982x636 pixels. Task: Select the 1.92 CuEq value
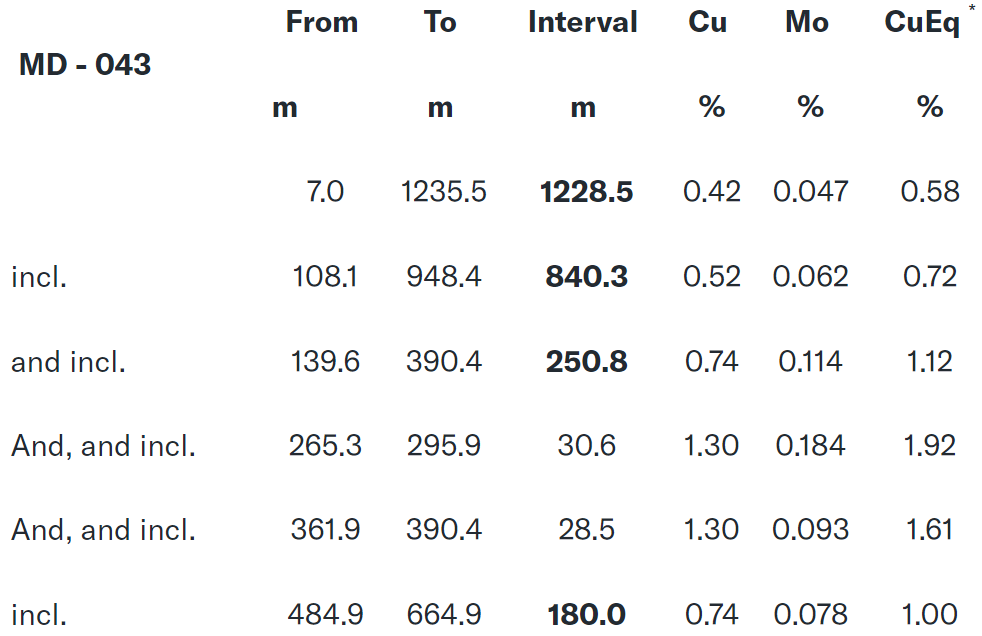pyautogui.click(x=929, y=446)
